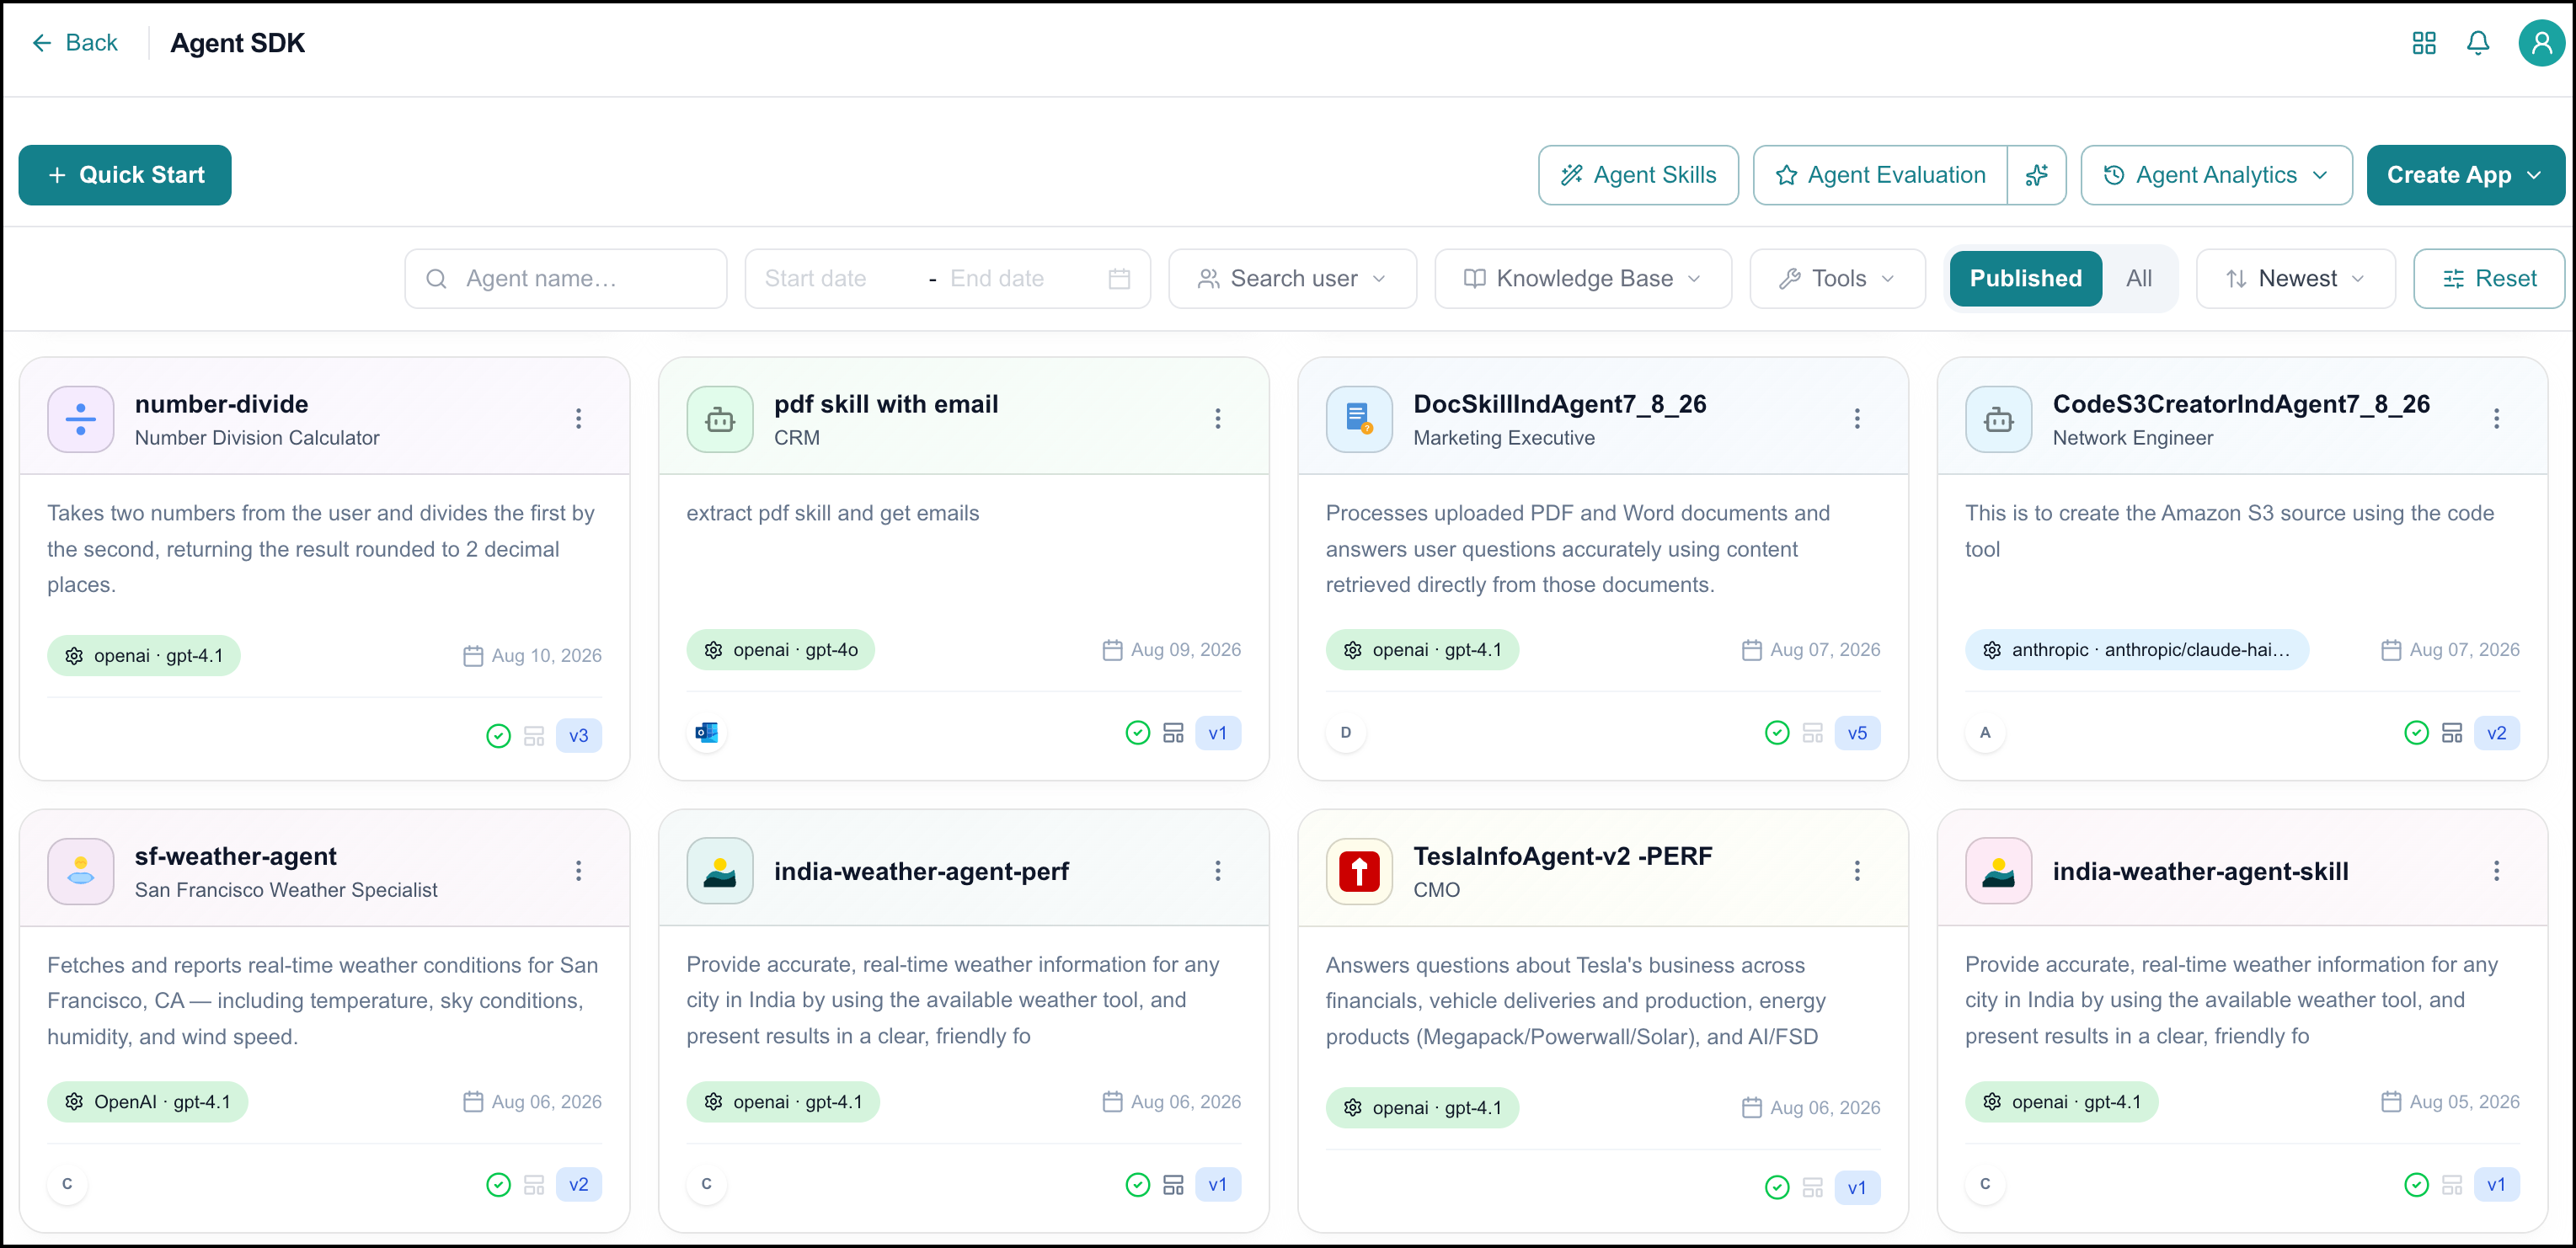Expand the Search user dropdown
The width and height of the screenshot is (2576, 1248).
coord(1292,279)
